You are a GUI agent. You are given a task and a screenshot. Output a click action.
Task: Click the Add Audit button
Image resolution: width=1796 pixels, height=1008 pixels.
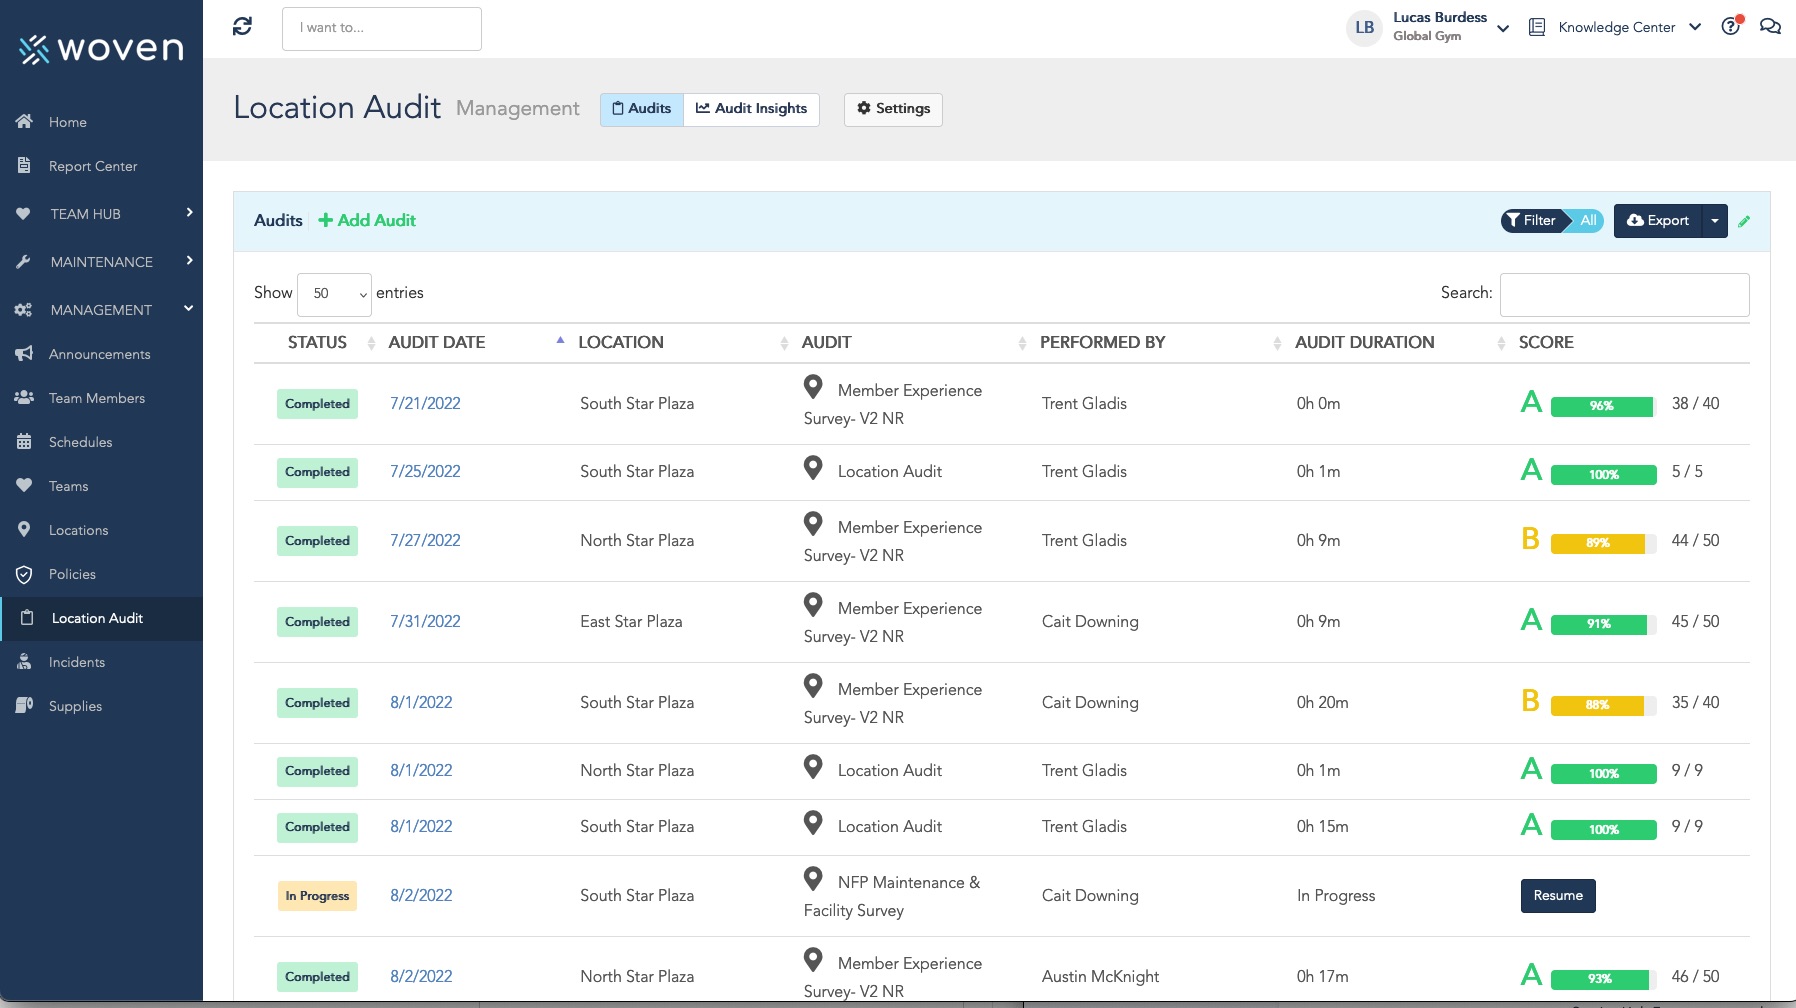(366, 220)
